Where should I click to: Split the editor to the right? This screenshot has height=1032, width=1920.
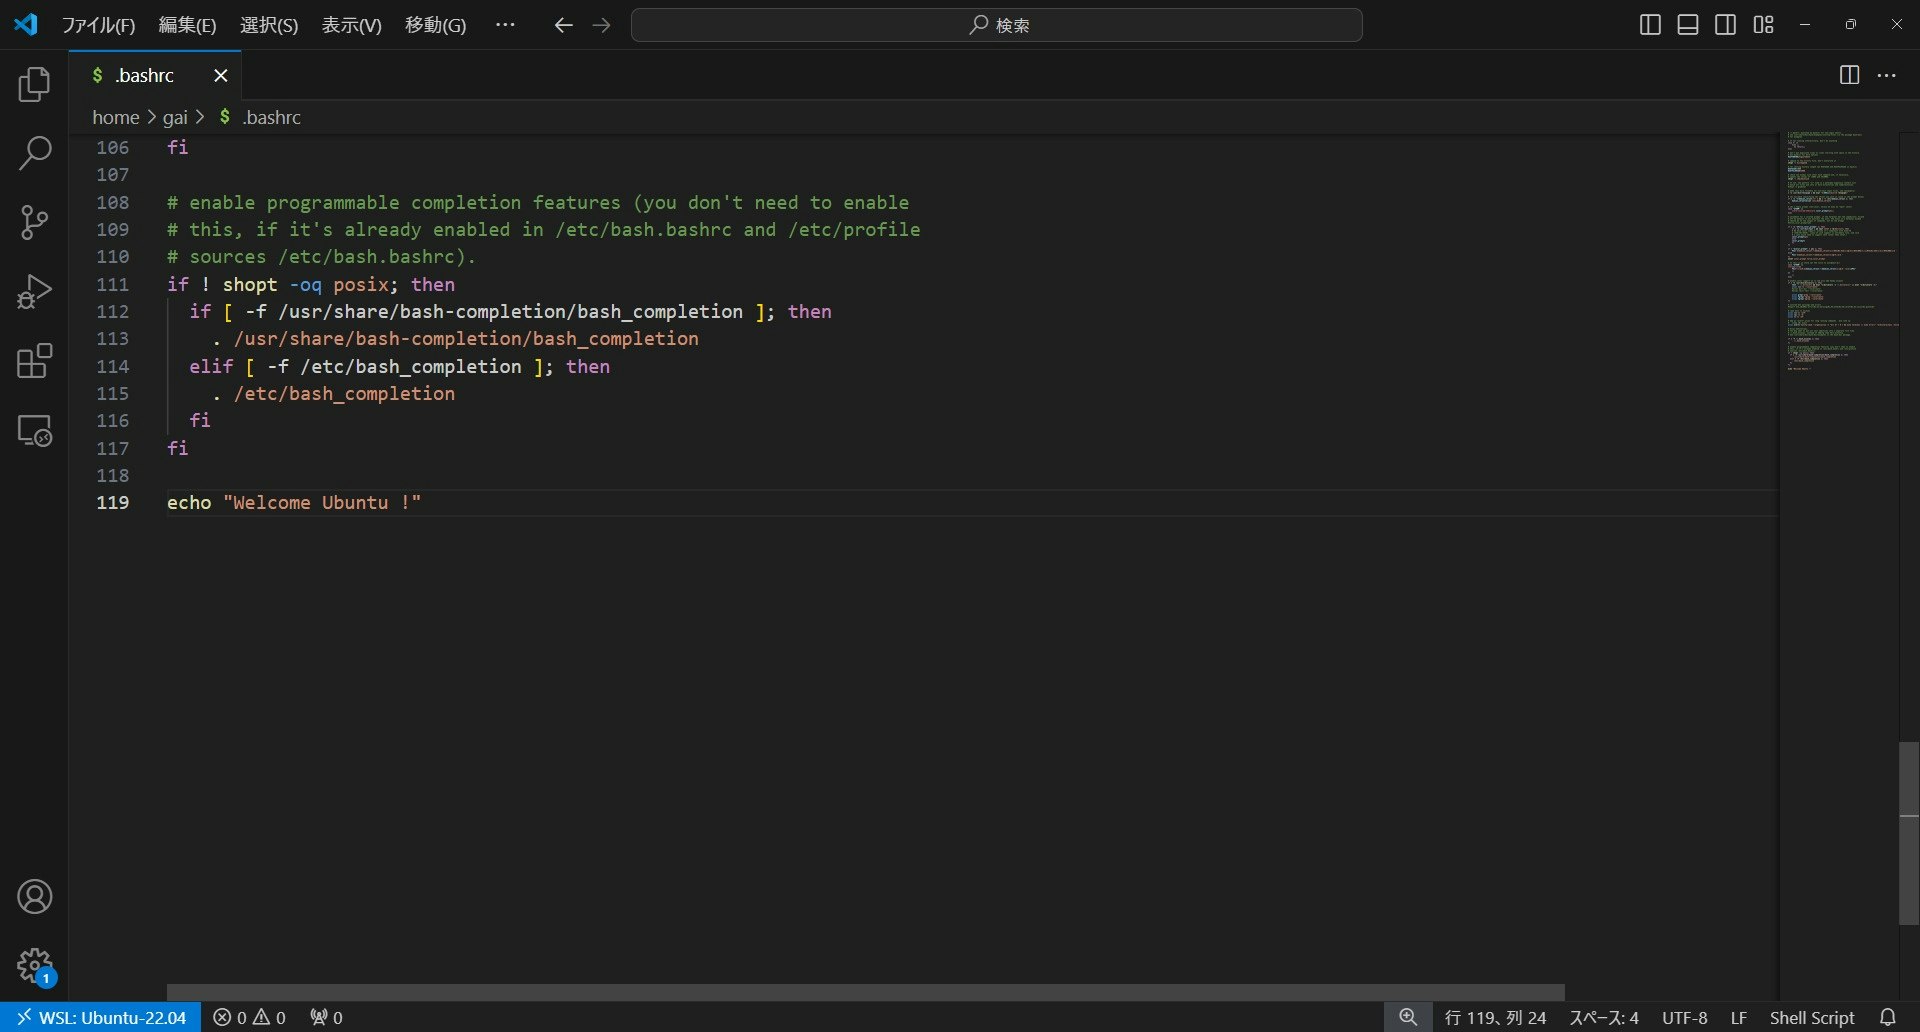click(x=1849, y=75)
